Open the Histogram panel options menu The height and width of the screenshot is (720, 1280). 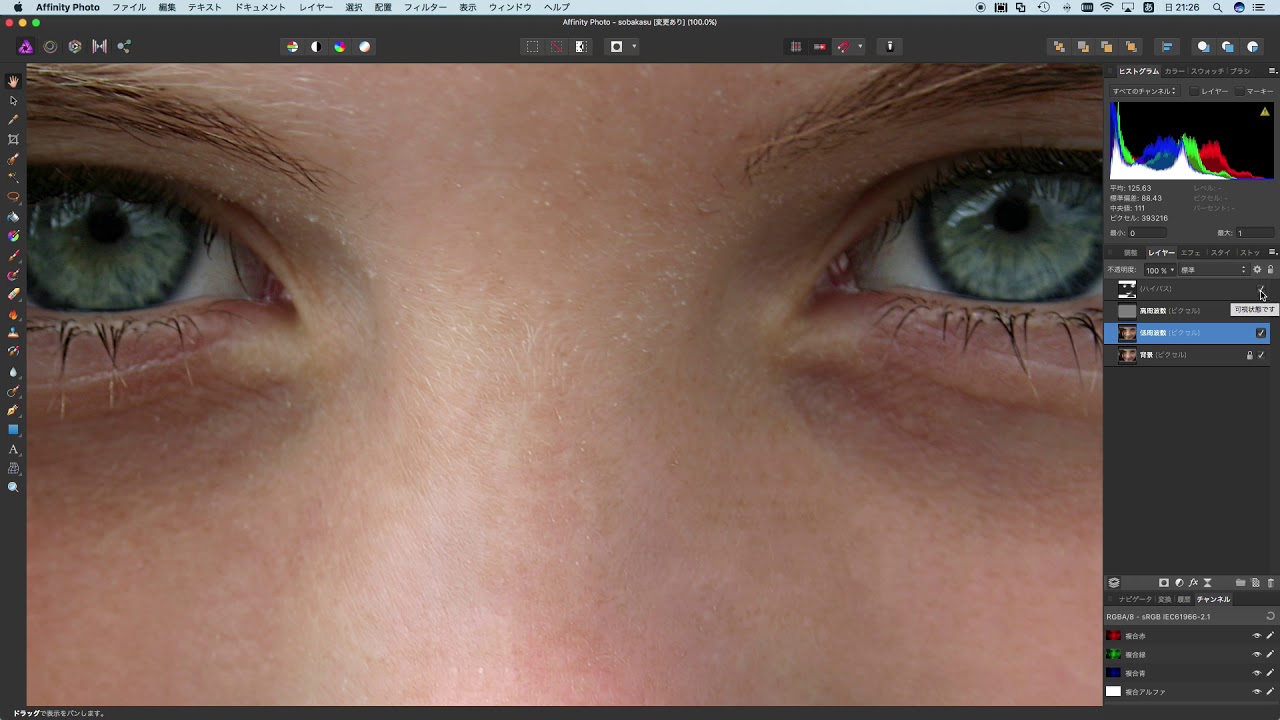(x=1272, y=71)
